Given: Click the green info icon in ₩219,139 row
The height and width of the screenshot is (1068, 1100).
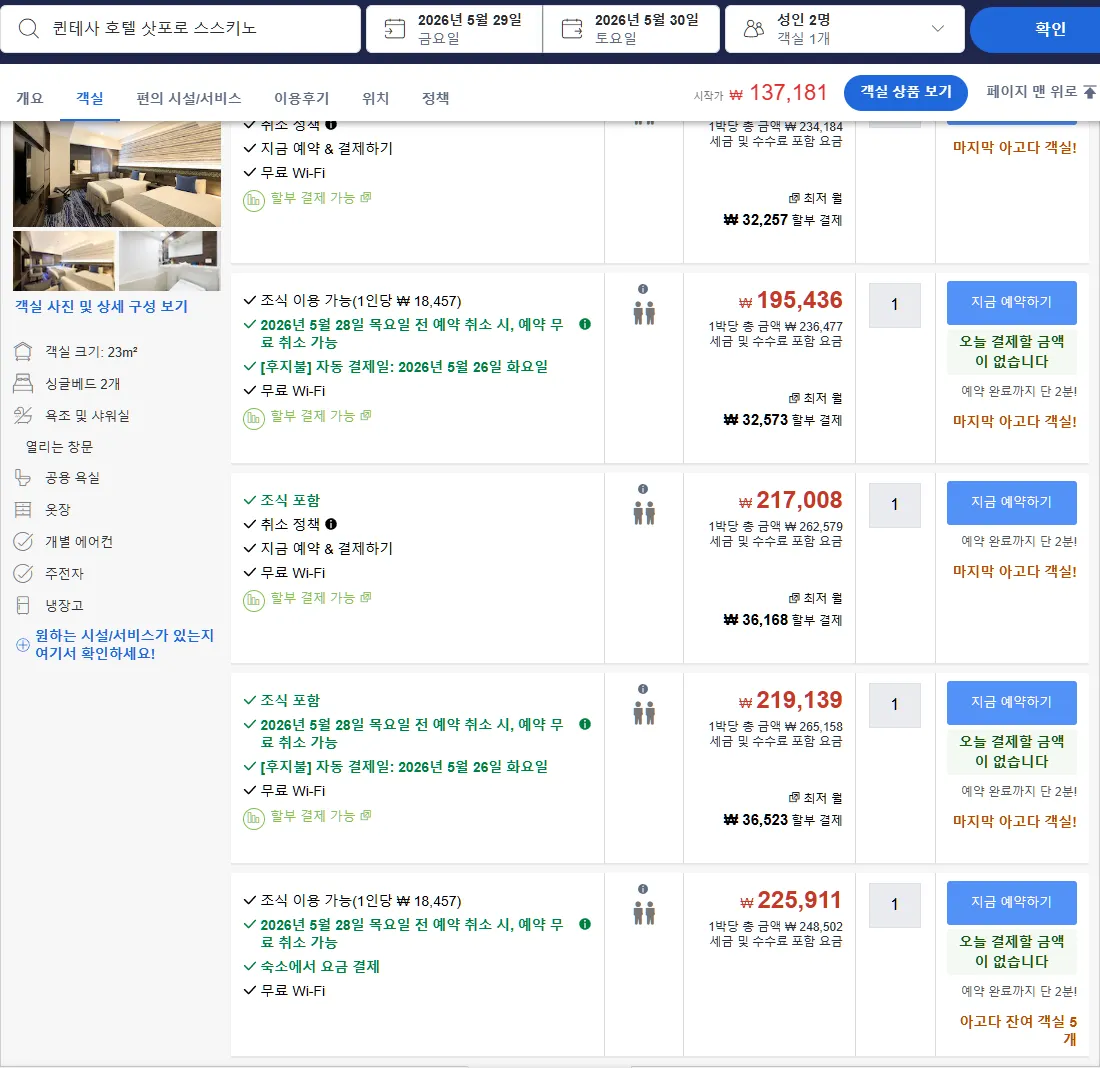Looking at the screenshot, I should [585, 724].
